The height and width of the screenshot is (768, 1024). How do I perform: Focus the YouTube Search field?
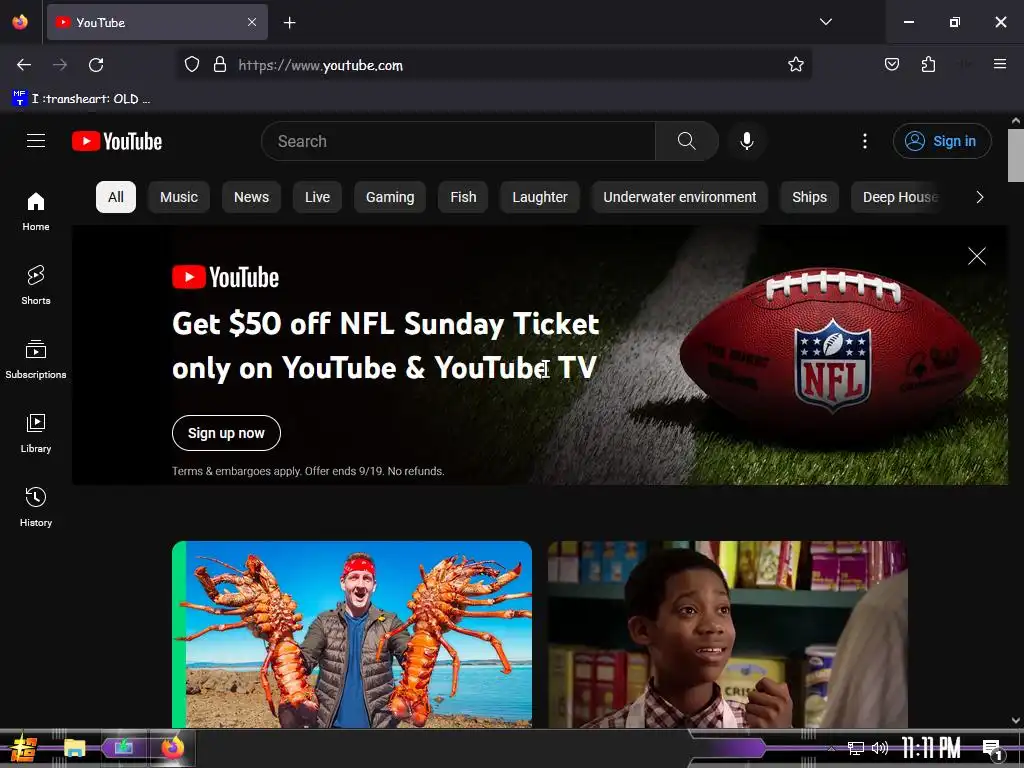[458, 141]
